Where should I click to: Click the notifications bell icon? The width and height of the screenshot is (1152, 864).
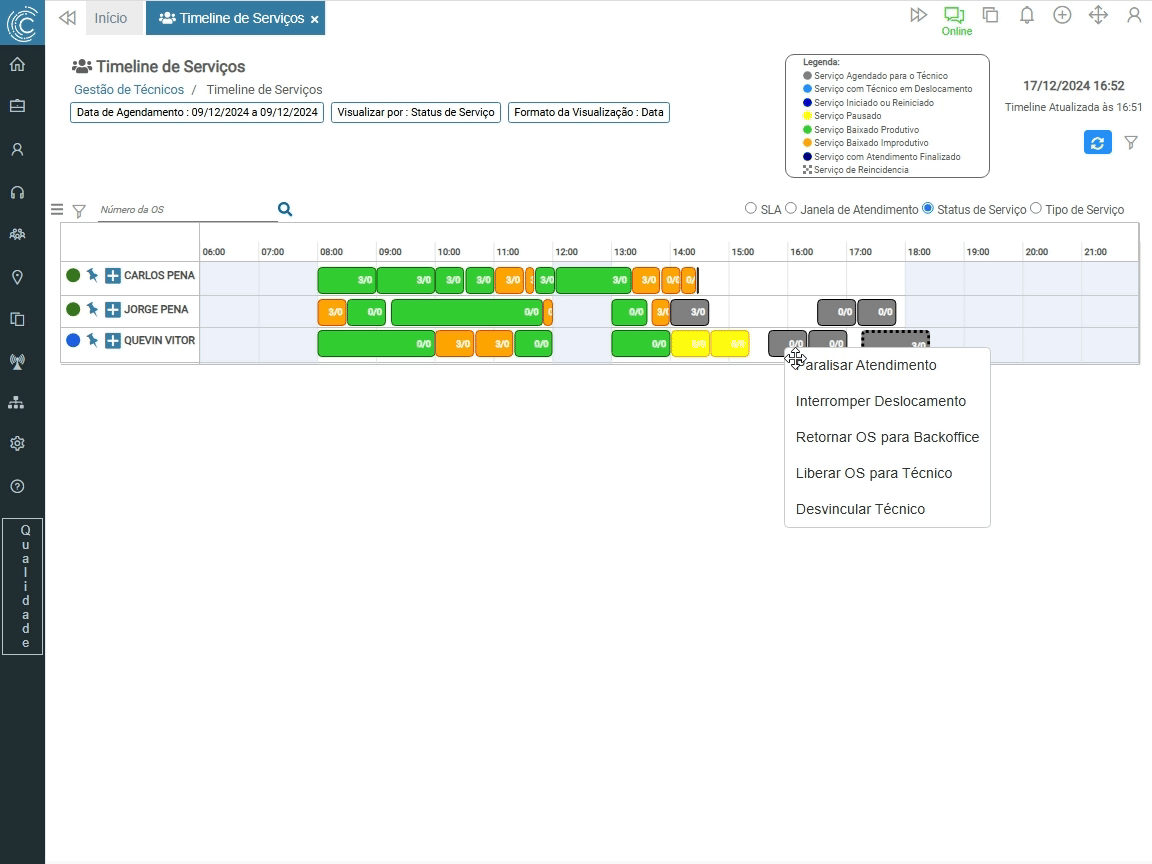pos(1026,15)
